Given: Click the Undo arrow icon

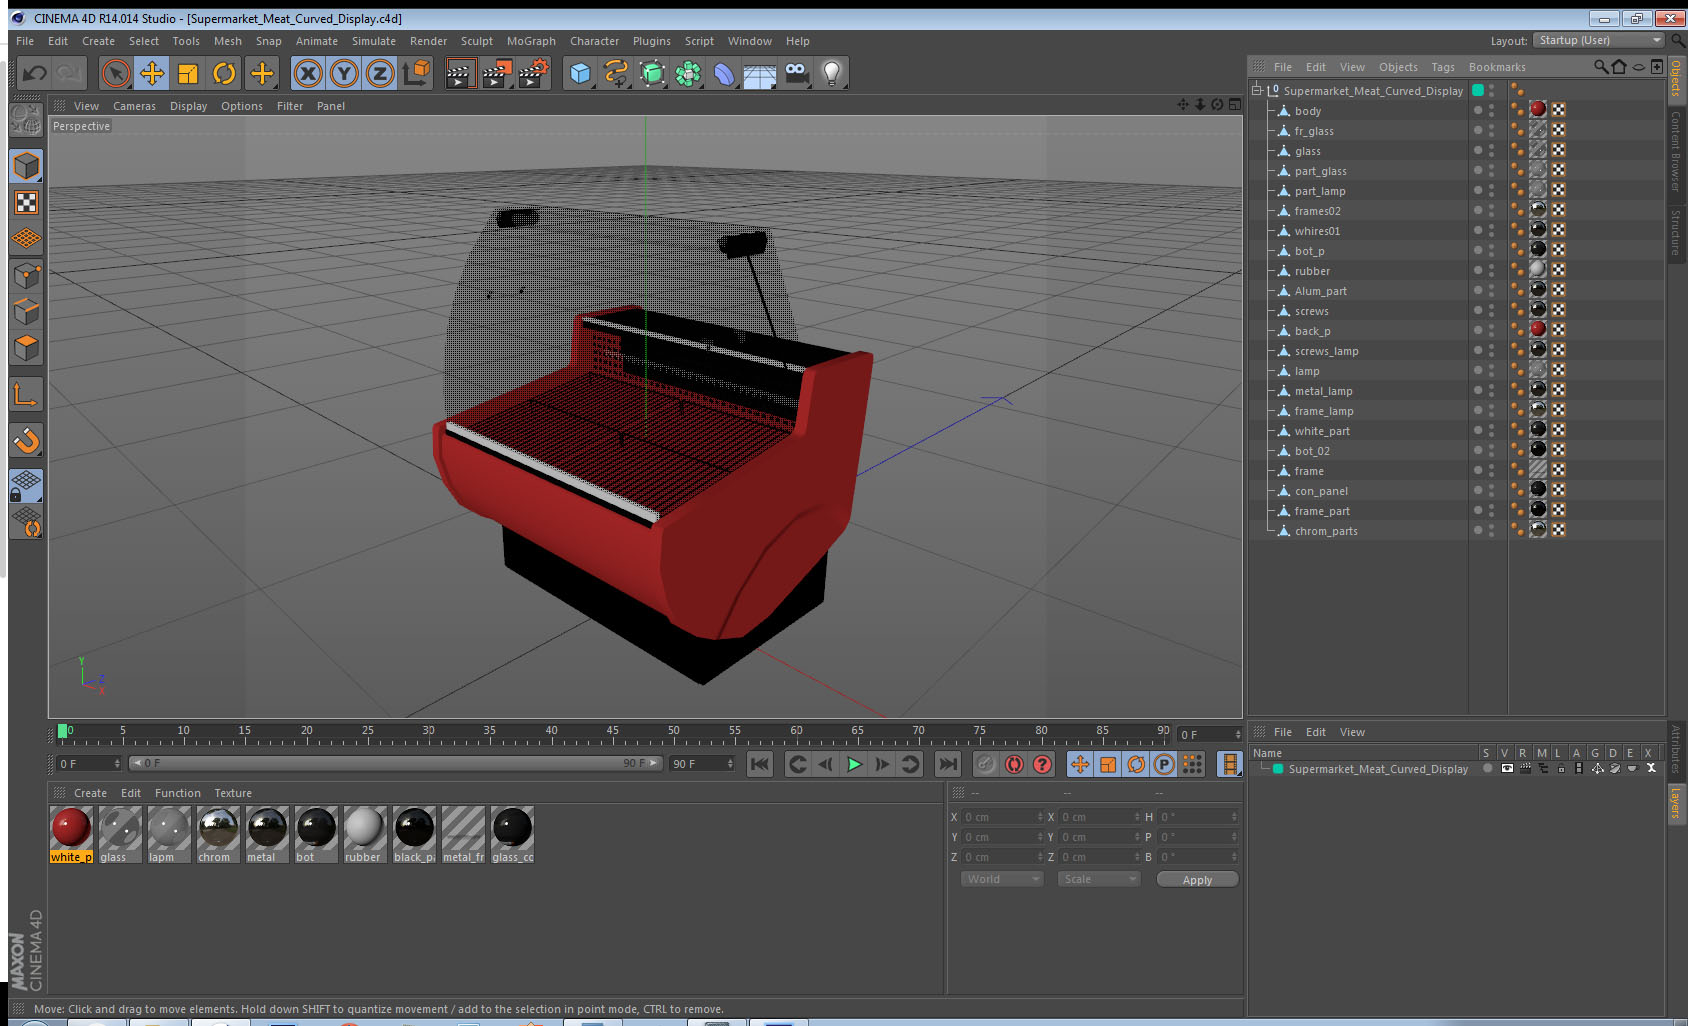Looking at the screenshot, I should [35, 73].
